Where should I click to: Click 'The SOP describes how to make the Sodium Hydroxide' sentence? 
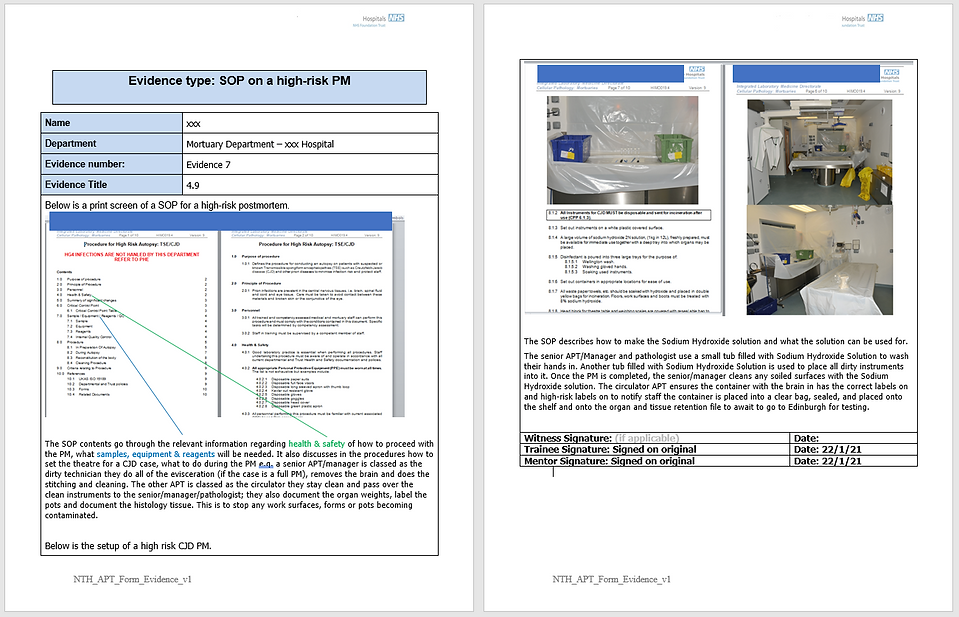tap(716, 341)
